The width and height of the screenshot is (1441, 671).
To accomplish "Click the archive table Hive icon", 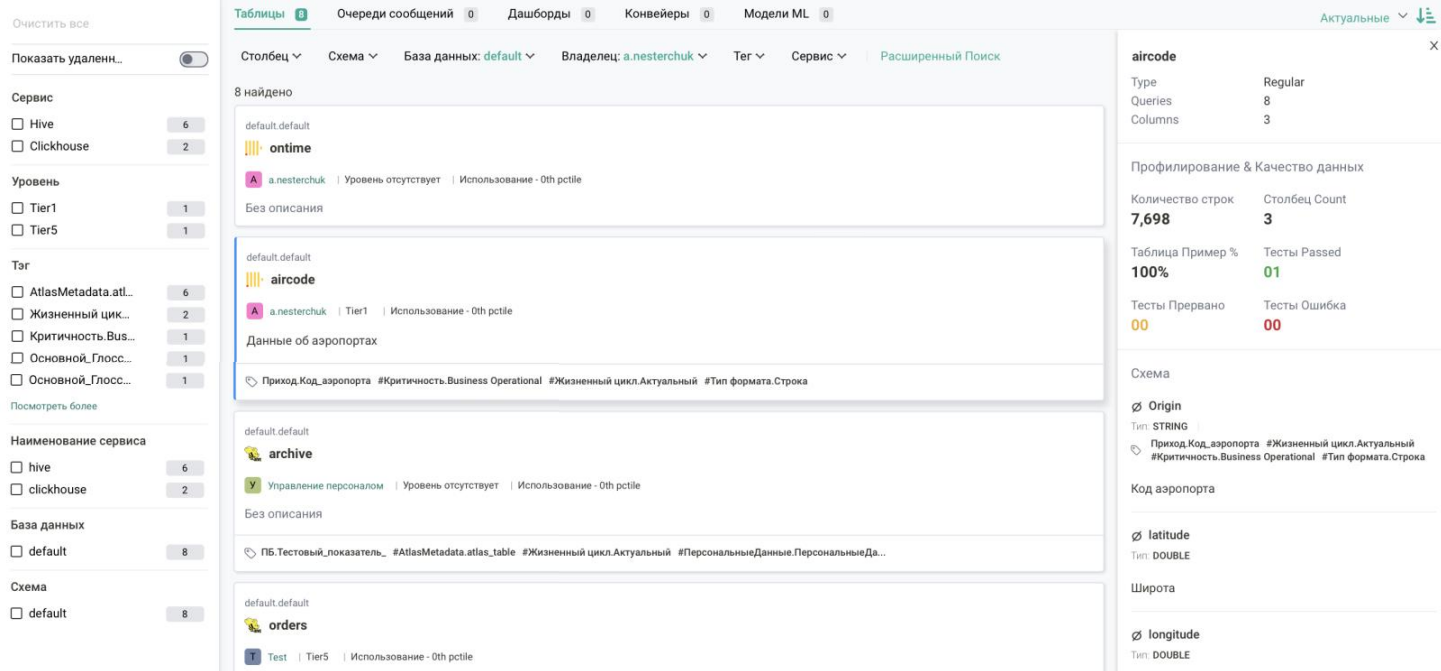I will tap(253, 454).
